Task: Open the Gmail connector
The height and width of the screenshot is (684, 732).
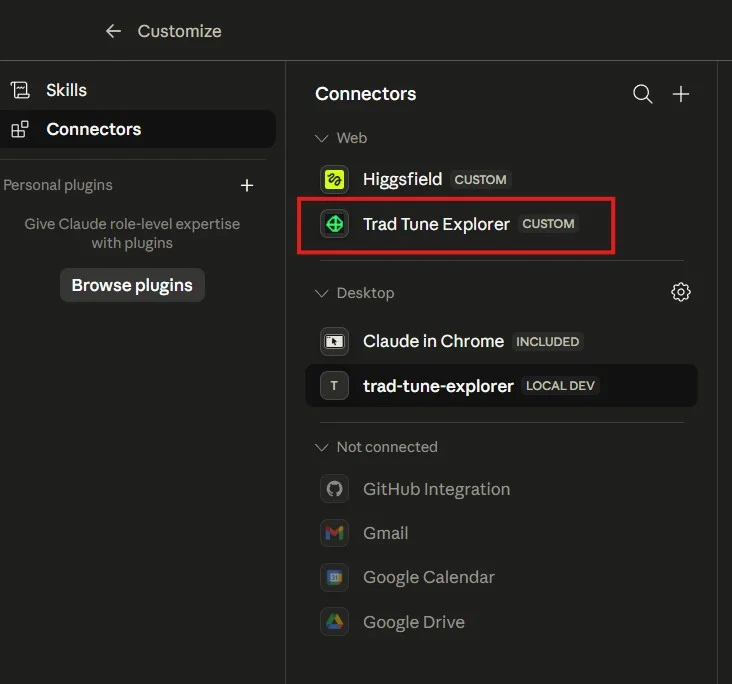Action: coord(501,533)
